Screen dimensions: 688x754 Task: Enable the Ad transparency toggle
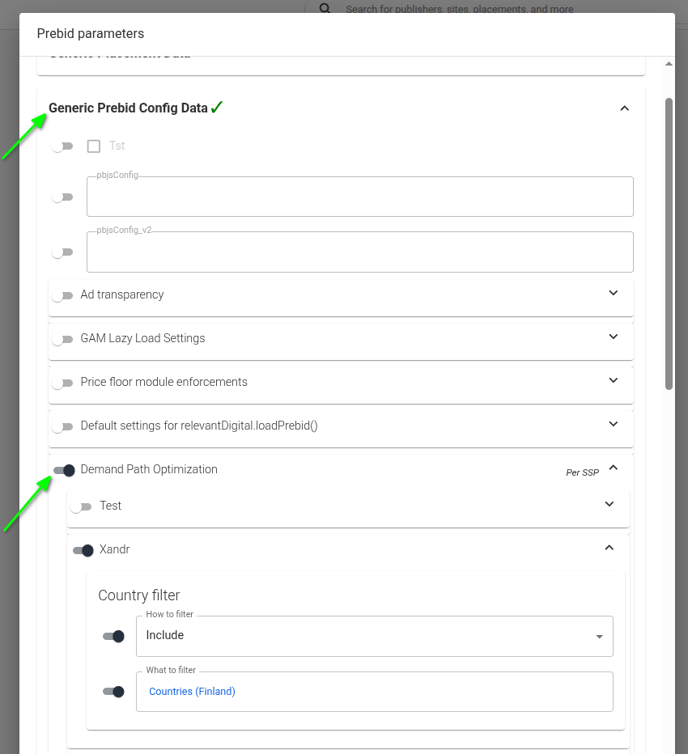pyautogui.click(x=64, y=296)
